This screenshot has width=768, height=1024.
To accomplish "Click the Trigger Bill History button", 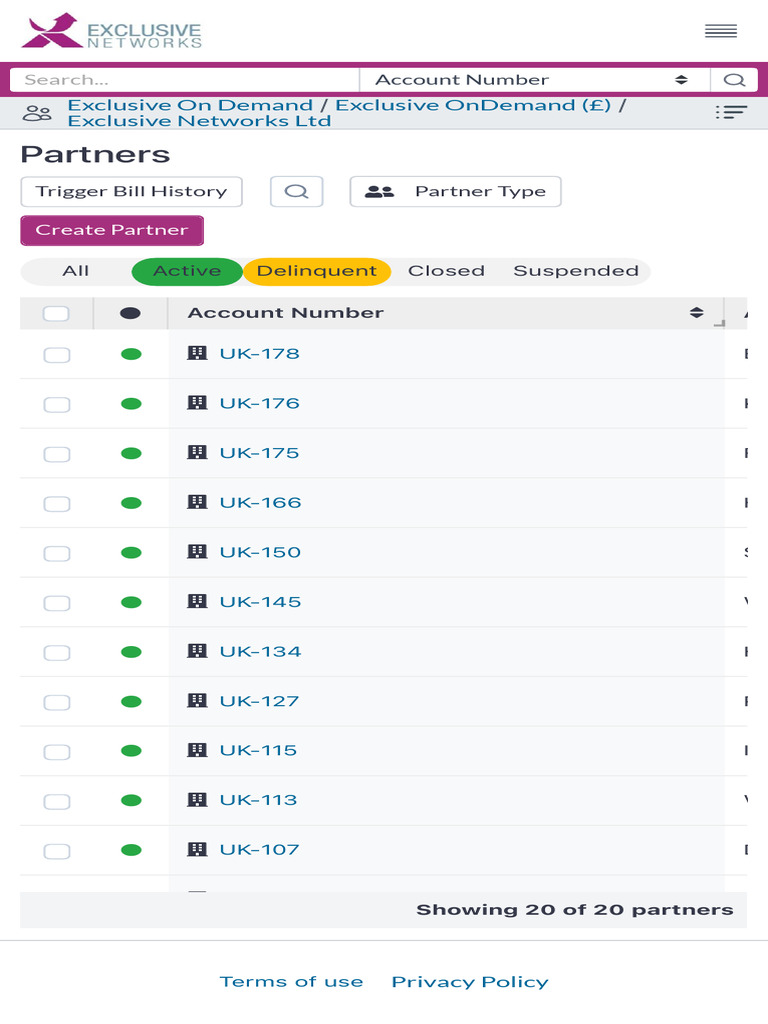I will click(131, 191).
